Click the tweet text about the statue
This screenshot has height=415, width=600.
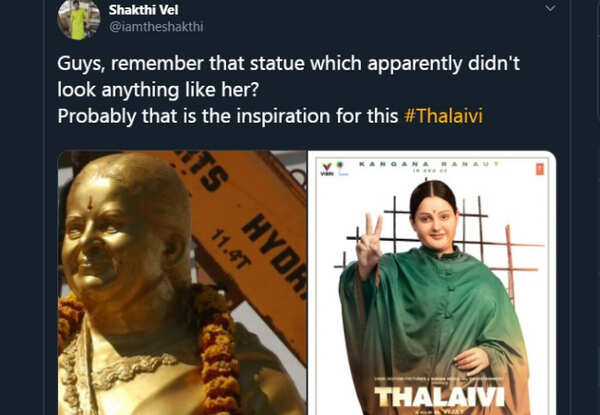(x=289, y=90)
